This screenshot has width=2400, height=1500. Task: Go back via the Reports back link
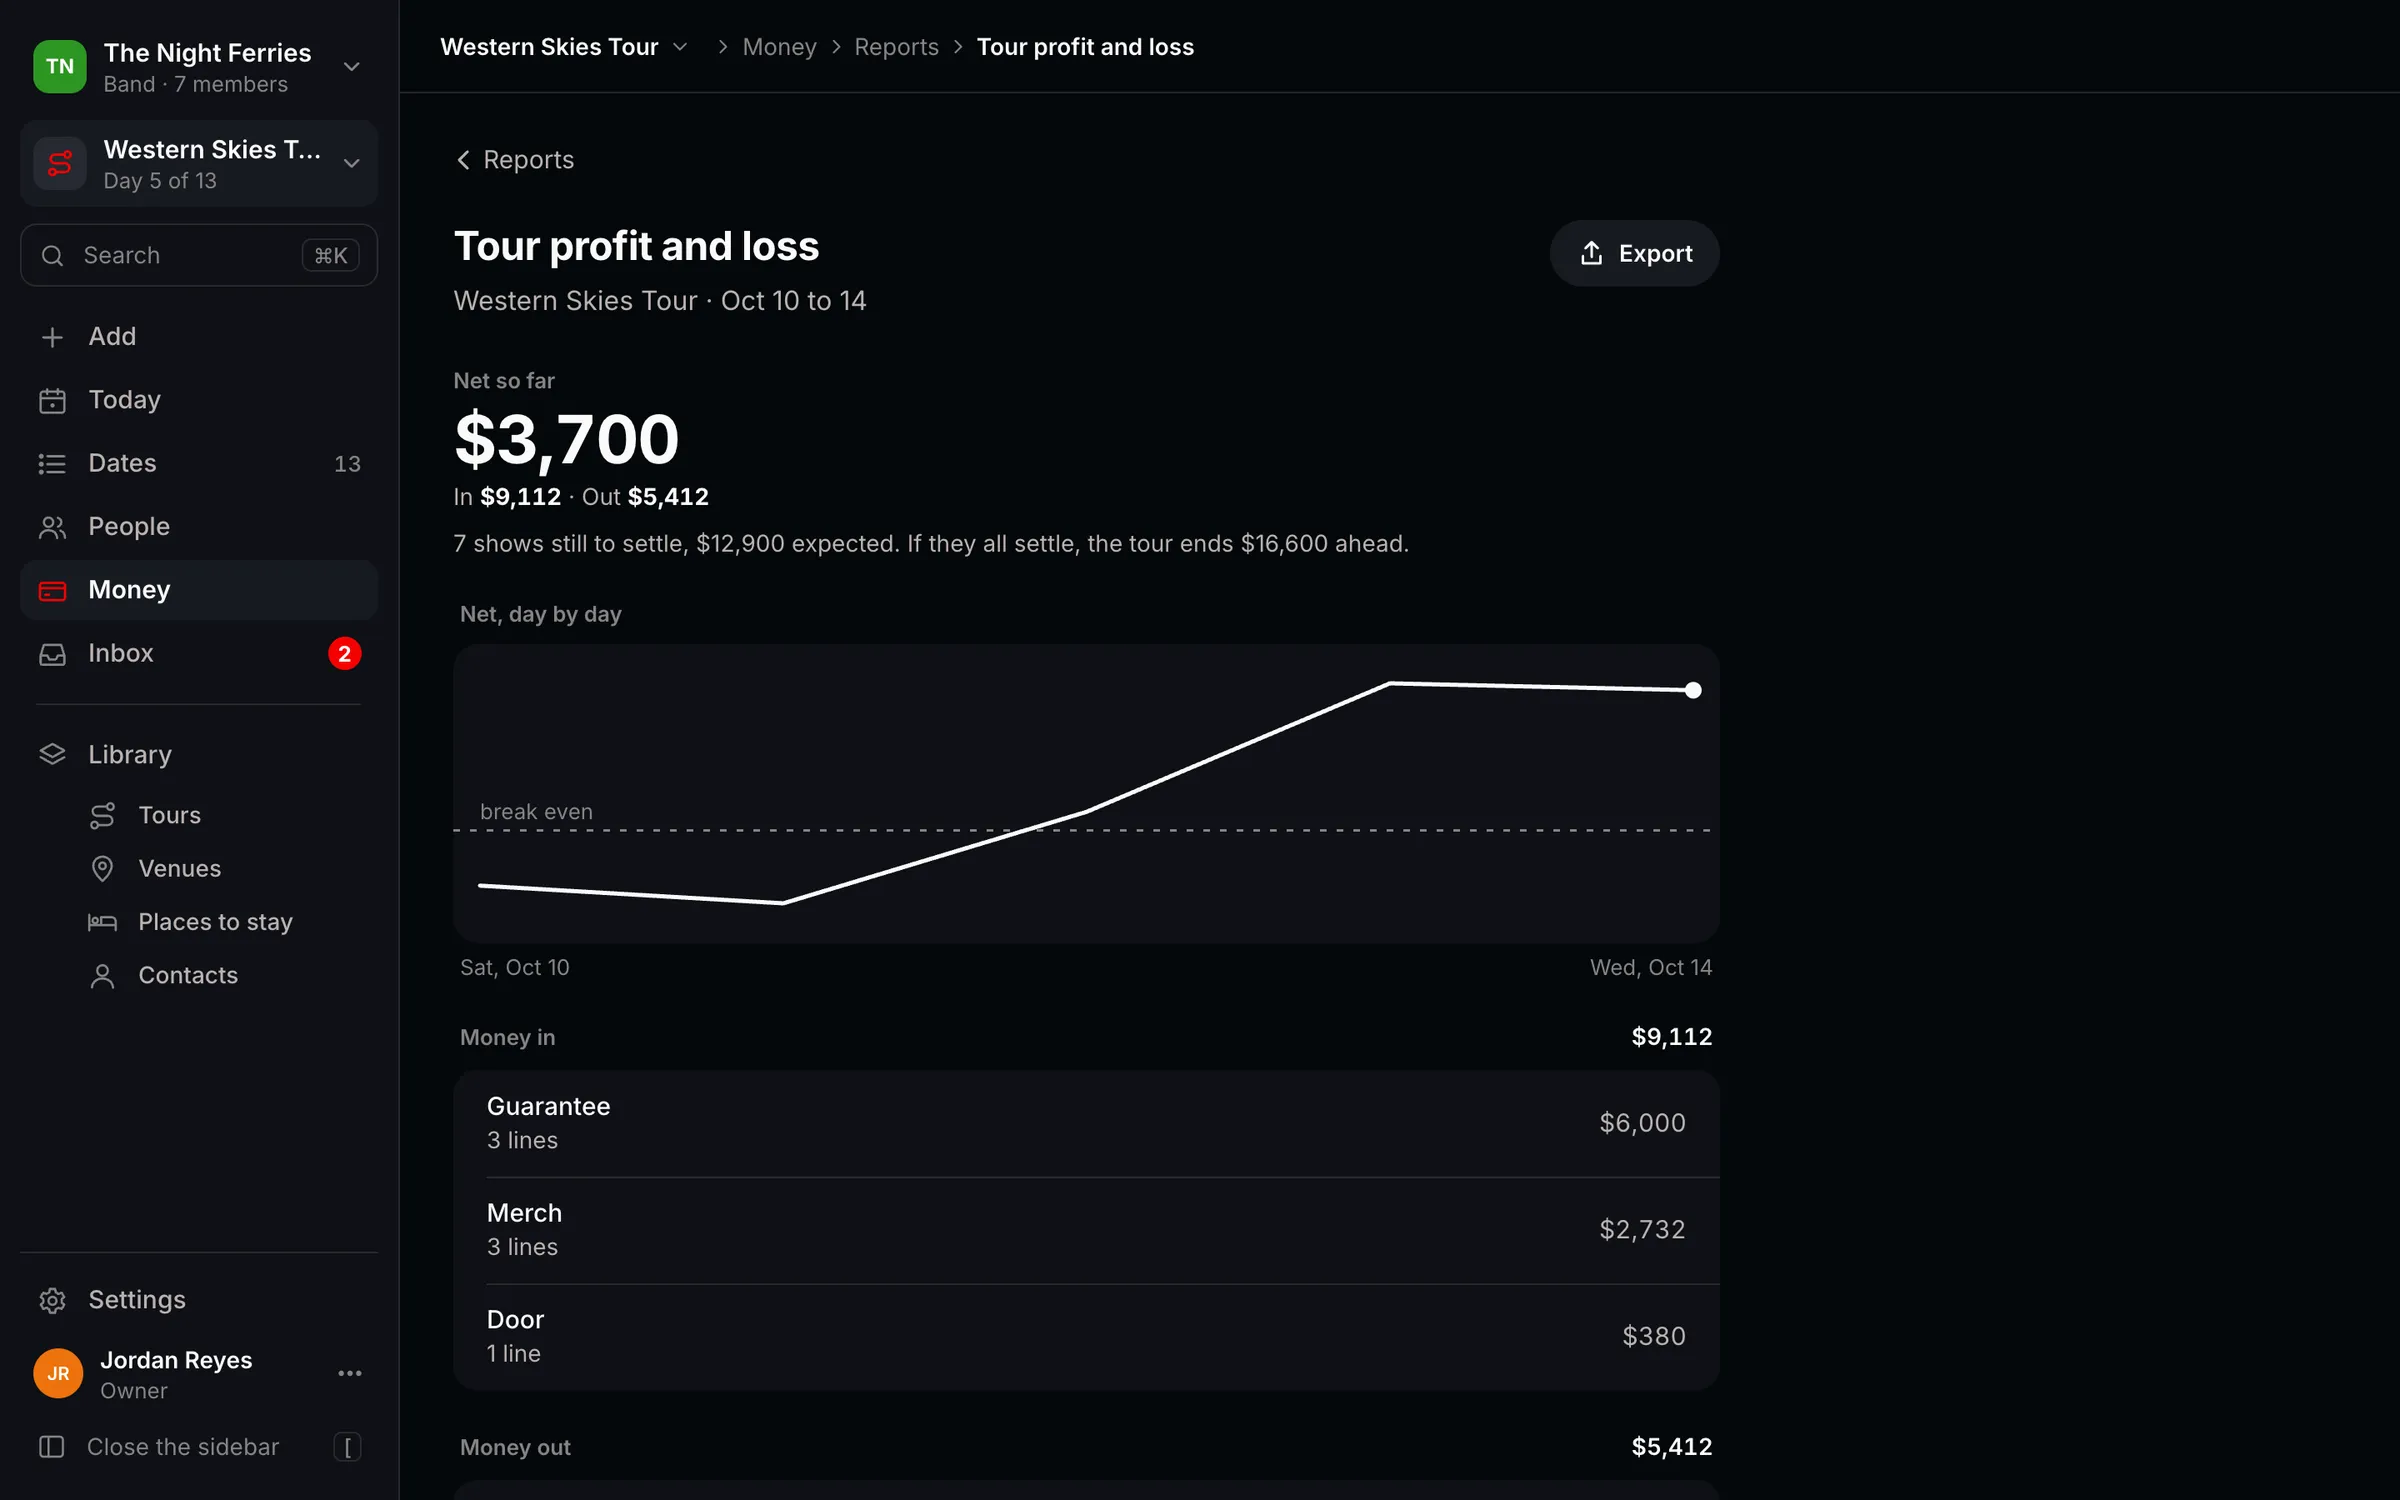pos(515,160)
